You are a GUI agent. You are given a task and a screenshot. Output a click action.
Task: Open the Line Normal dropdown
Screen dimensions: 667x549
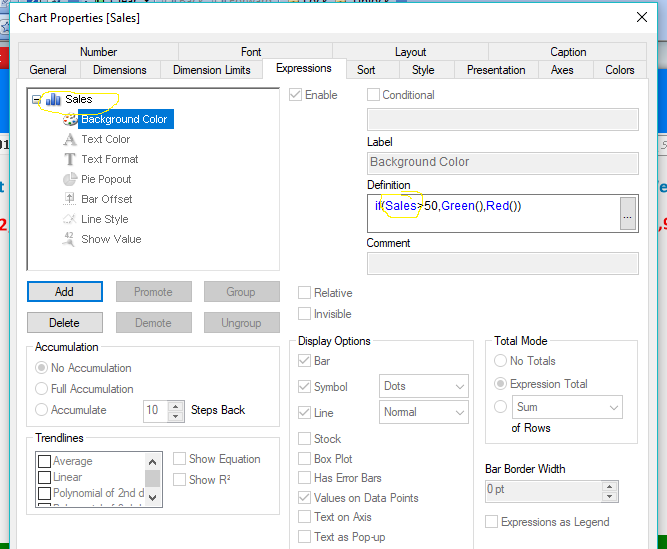(x=424, y=412)
